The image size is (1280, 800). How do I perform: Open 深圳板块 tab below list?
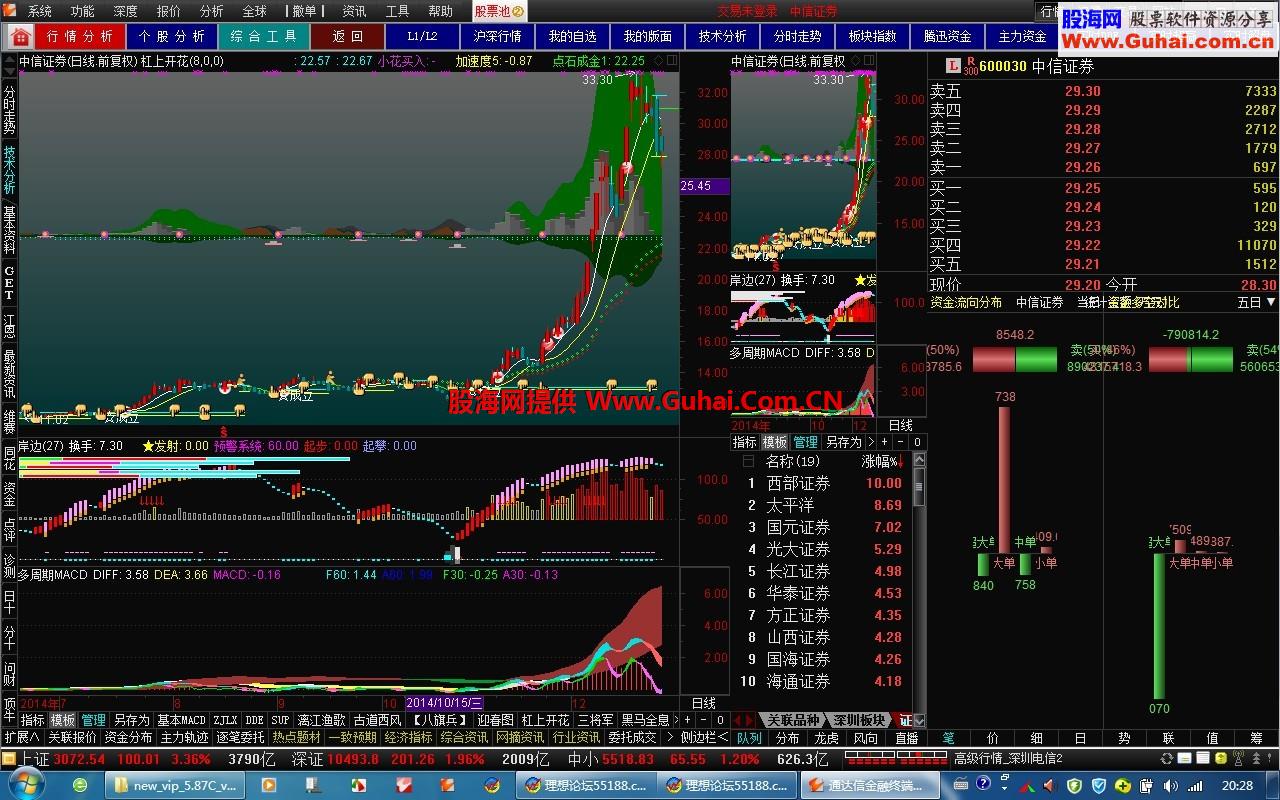(x=858, y=720)
